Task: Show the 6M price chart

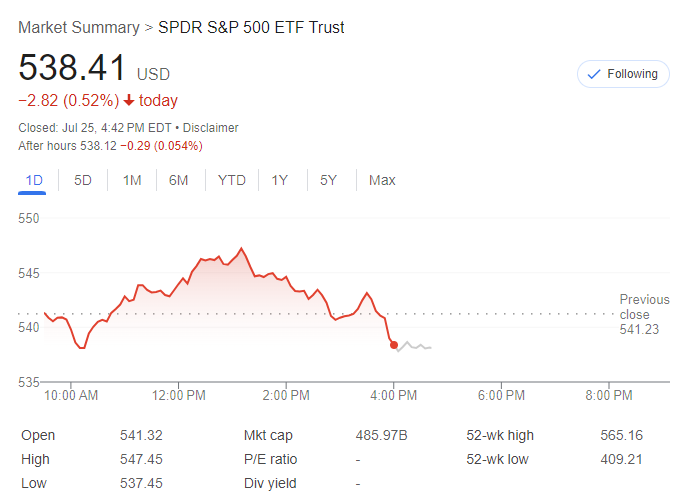Action: pyautogui.click(x=179, y=180)
